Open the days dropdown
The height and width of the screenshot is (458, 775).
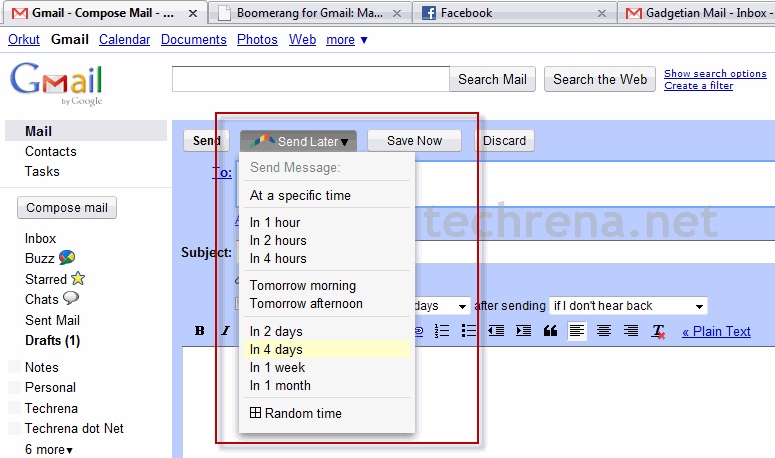[442, 306]
